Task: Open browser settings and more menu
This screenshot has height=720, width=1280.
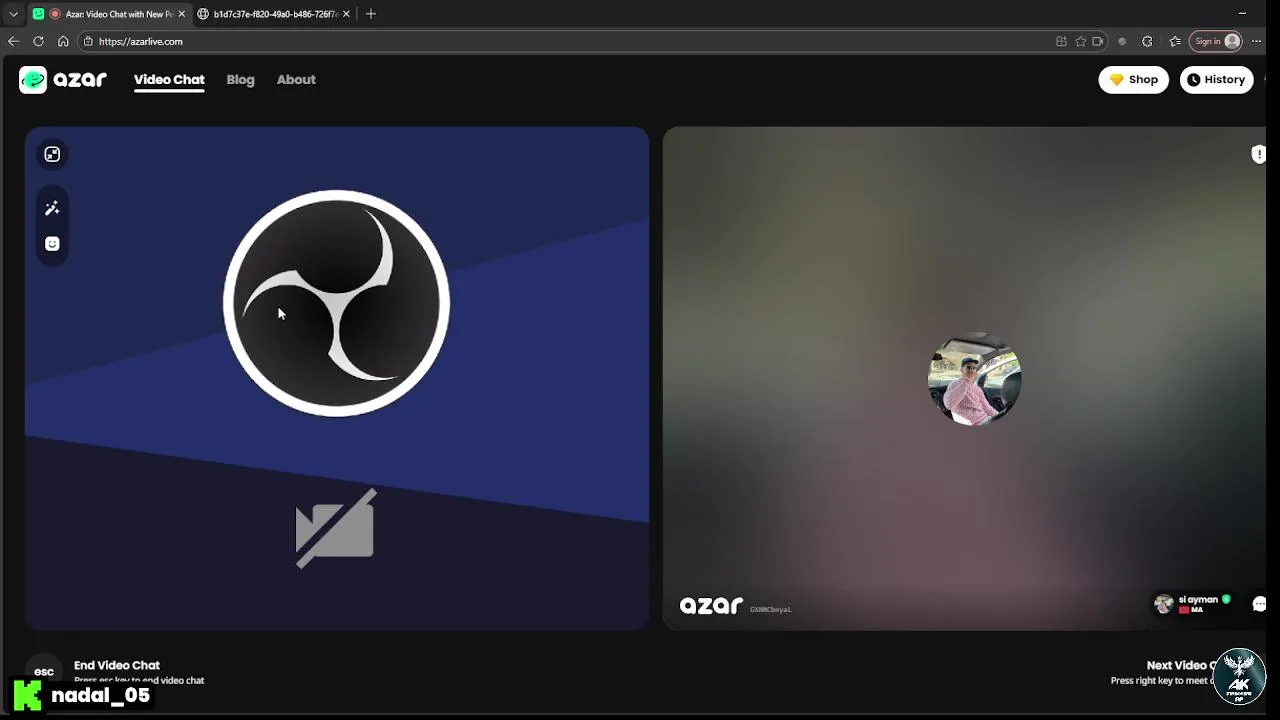Action: [1257, 42]
